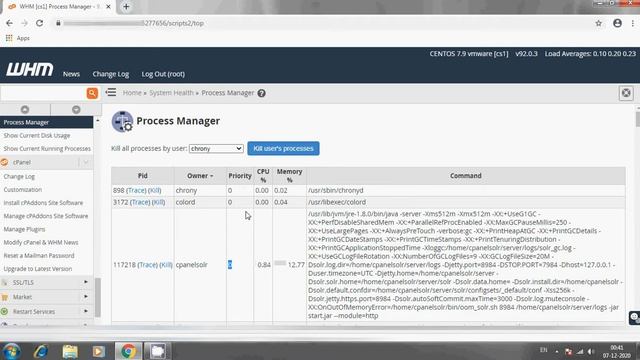
Task: Click the orange search icon in sidebar
Action: pos(92,93)
